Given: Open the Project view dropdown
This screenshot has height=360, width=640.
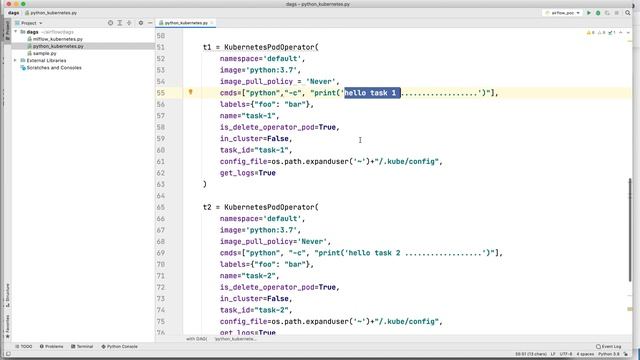Looking at the screenshot, I should click(x=29, y=23).
